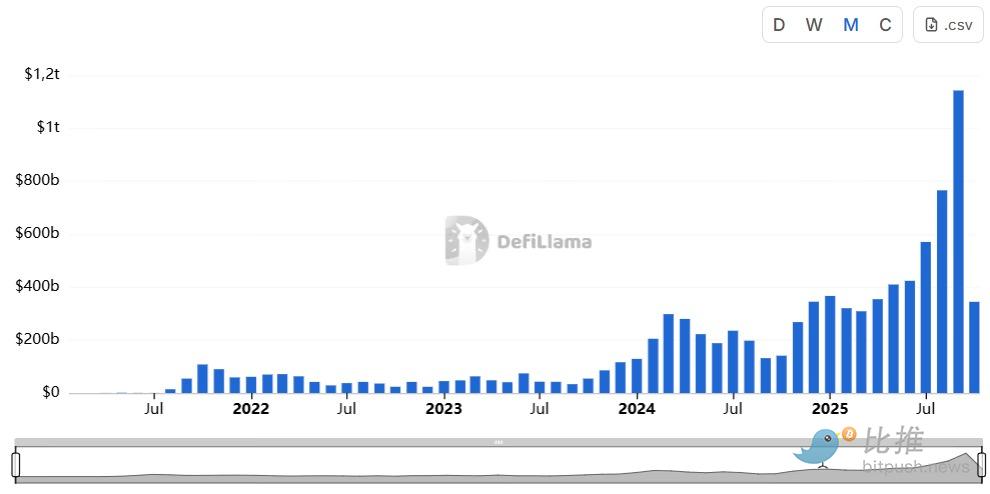This screenshot has width=990, height=494.
Task: Click the rightmost bar in the chart
Action: click(974, 347)
